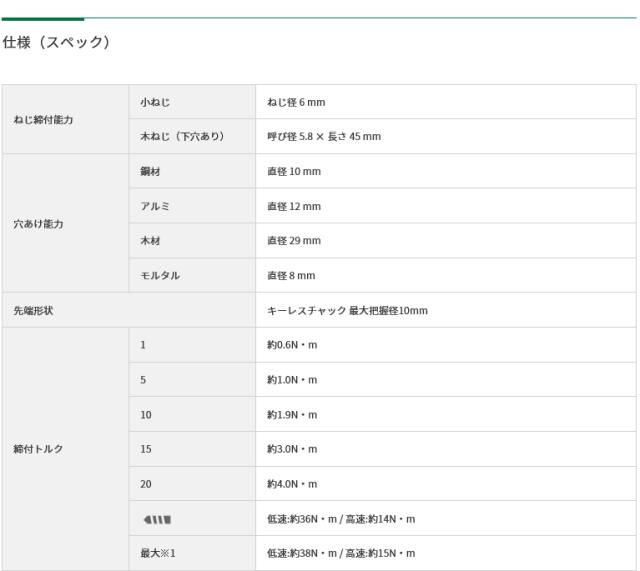Image resolution: width=640 pixels, height=571 pixels.
Task: Select the 小ねじ cell
Action: [192, 102]
